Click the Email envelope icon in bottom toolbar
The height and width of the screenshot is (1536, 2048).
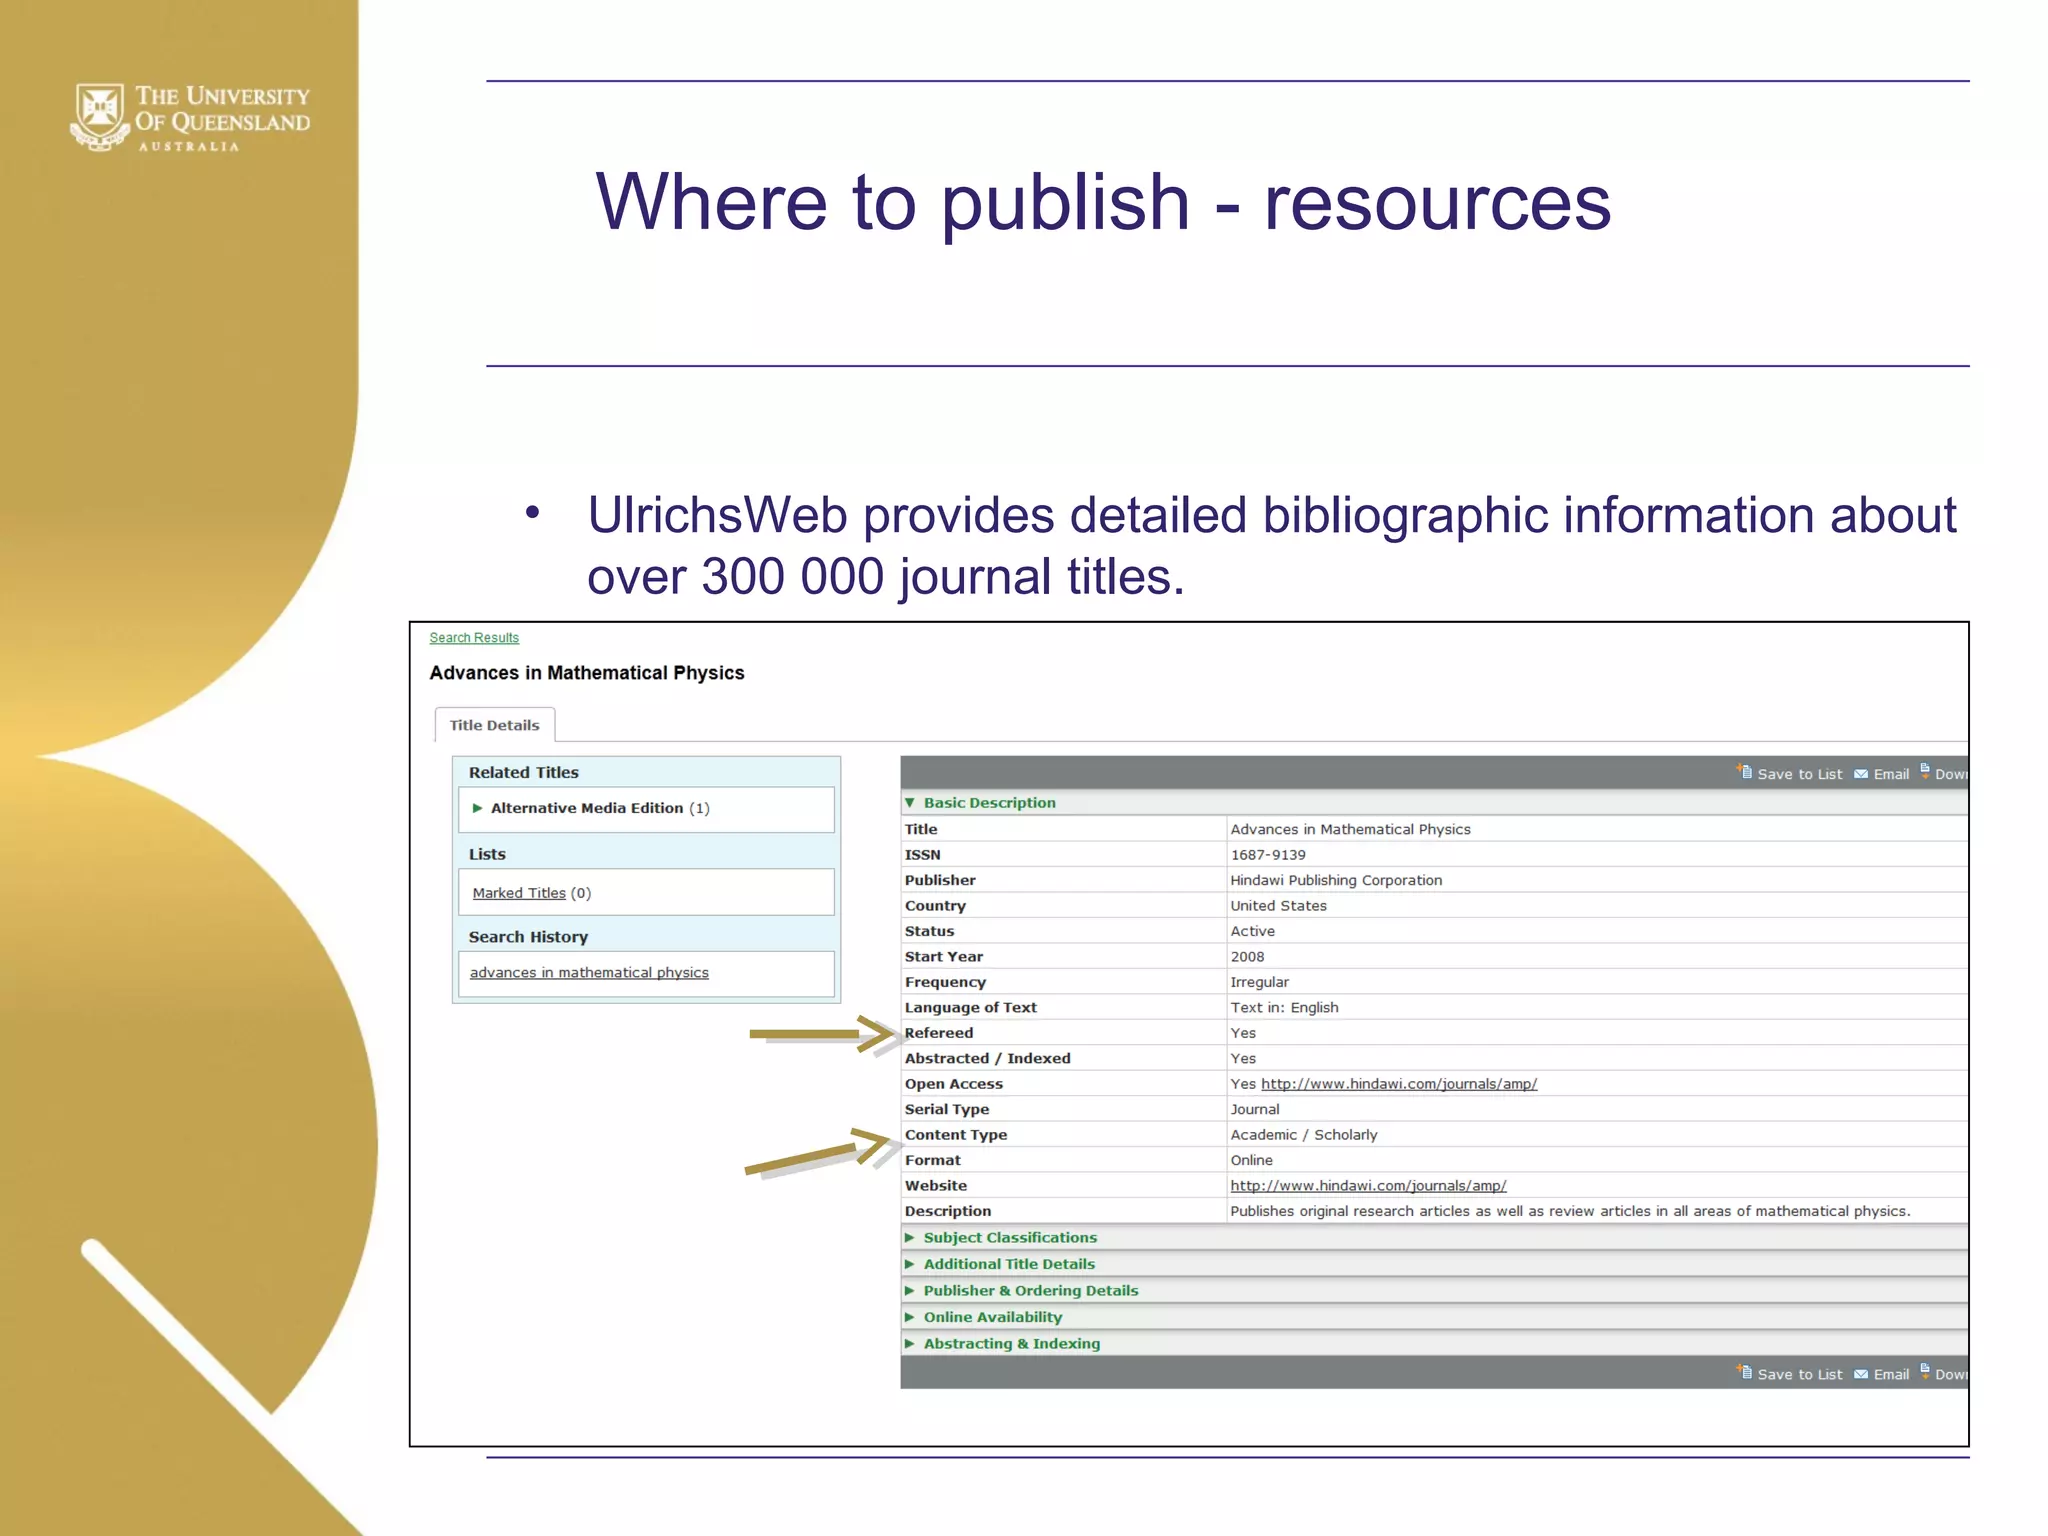click(1861, 1374)
